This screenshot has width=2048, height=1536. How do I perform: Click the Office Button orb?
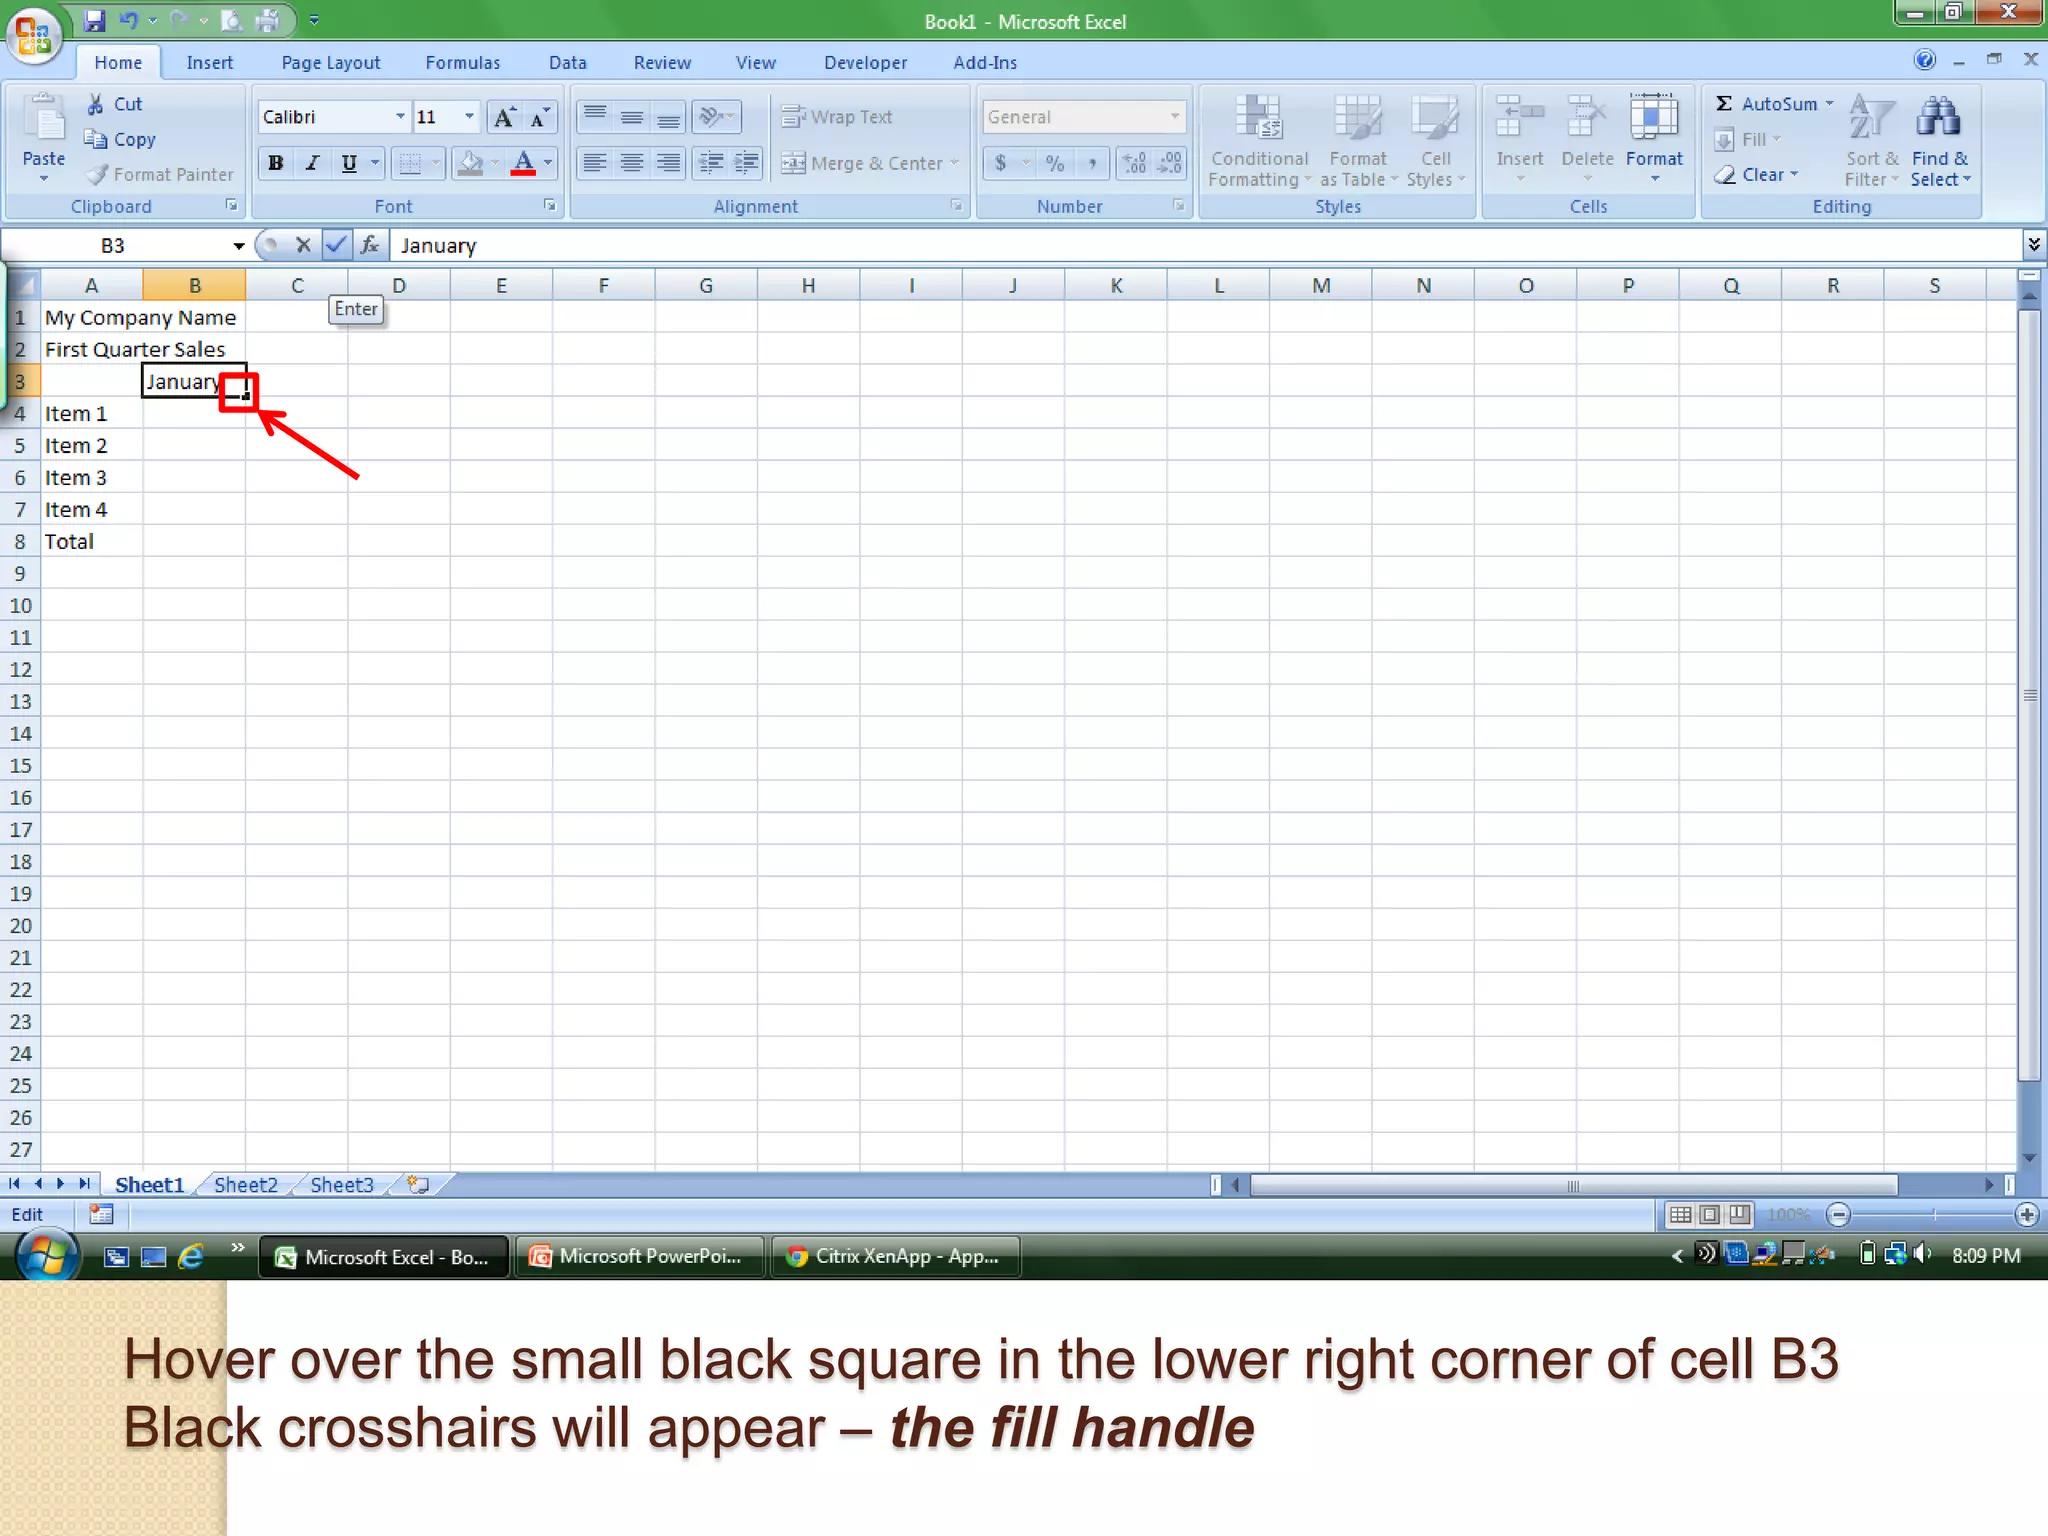coord(34,34)
